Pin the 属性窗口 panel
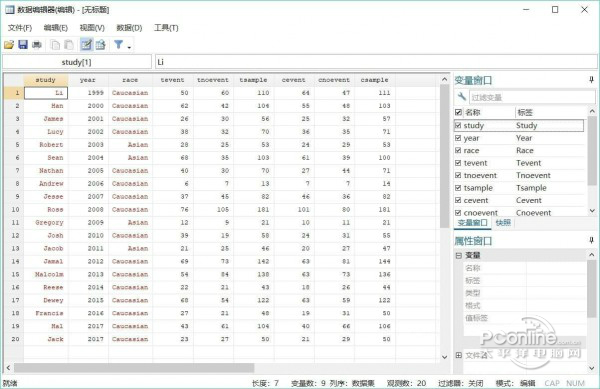Screen dimensions: 600x389 coord(591,241)
